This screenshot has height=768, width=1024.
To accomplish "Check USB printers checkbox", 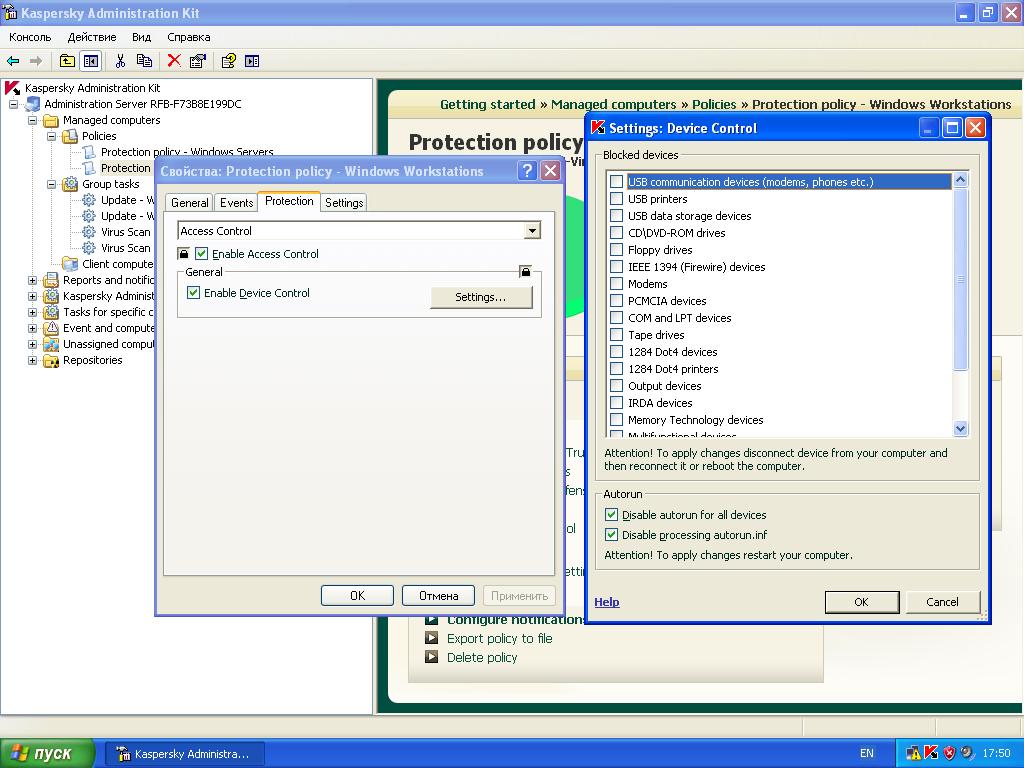I will [x=616, y=199].
